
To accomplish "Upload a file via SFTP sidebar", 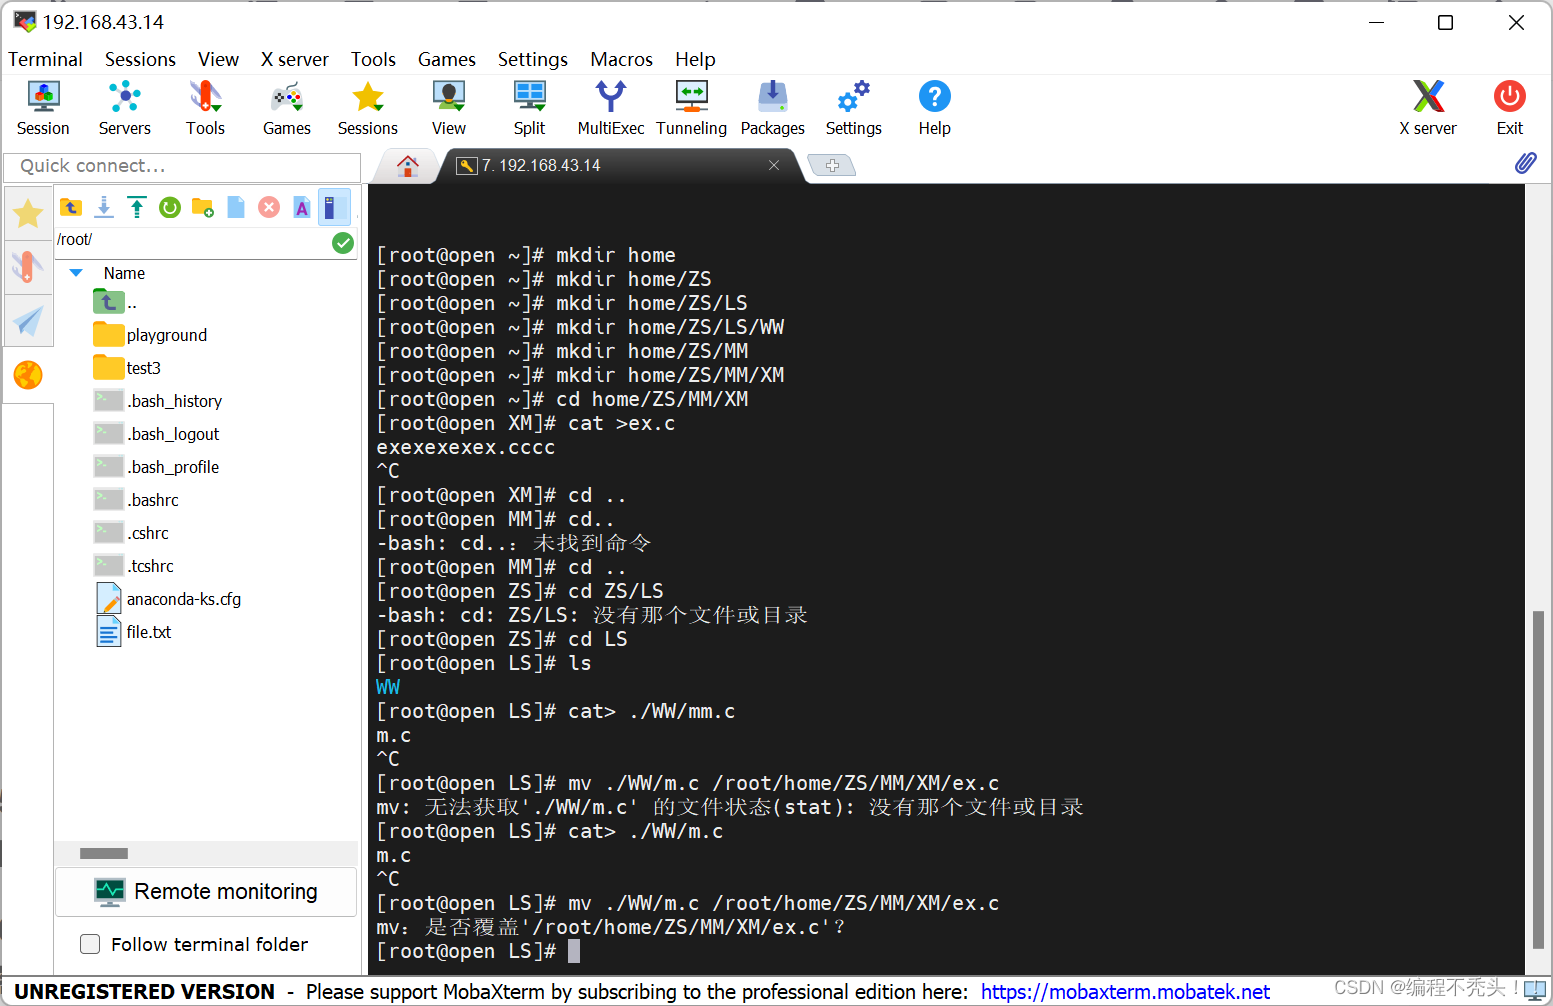I will 137,207.
